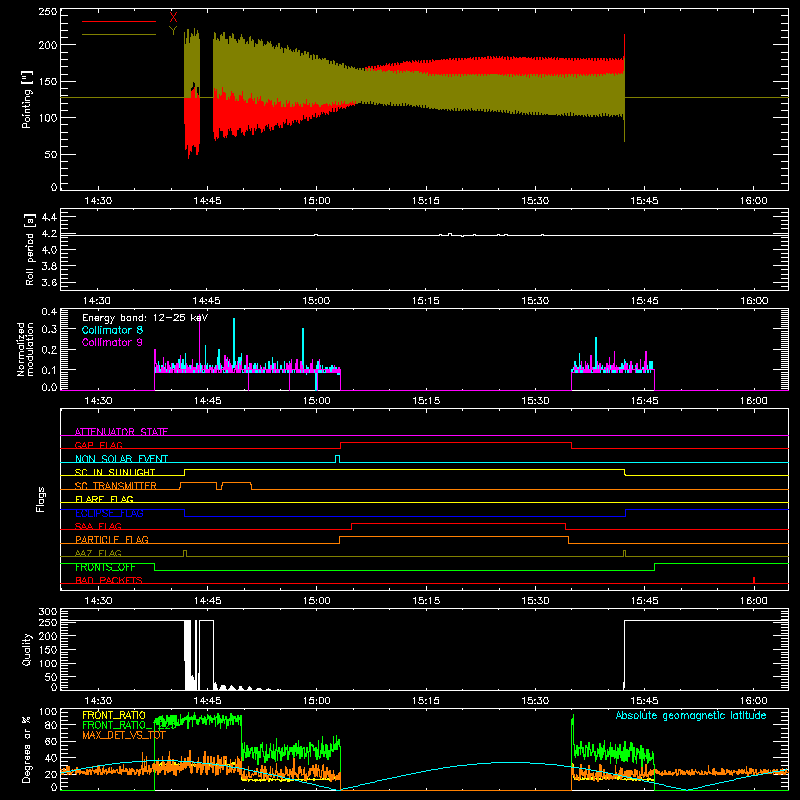Click the 15:15 label under Roll period plot
This screenshot has height=800, width=800.
[x=426, y=301]
